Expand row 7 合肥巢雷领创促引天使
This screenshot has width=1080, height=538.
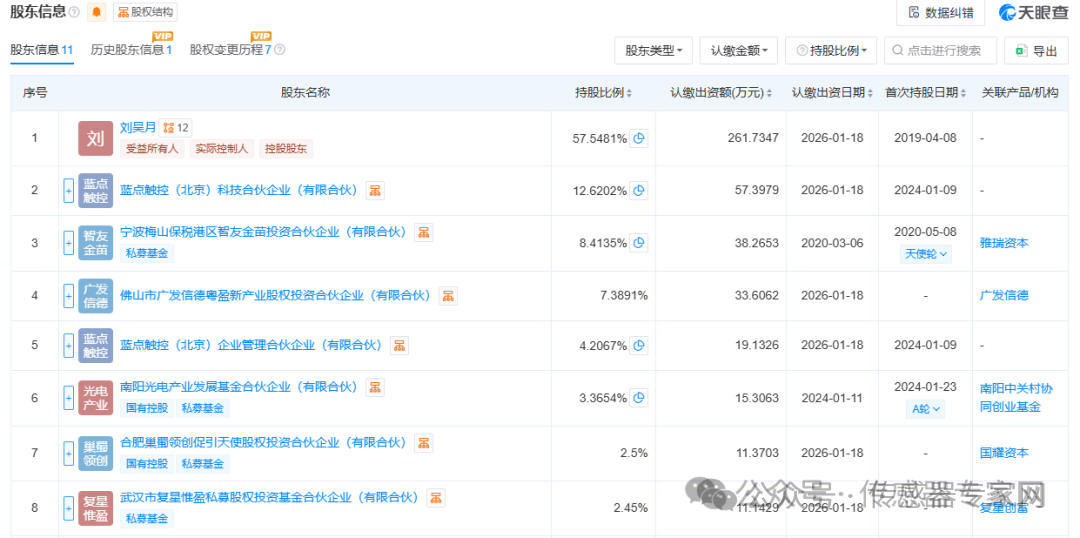(x=68, y=453)
